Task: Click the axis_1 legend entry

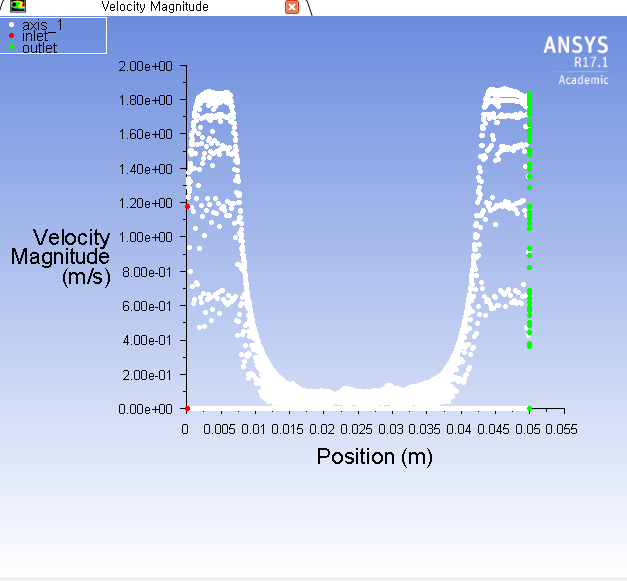Action: point(42,25)
